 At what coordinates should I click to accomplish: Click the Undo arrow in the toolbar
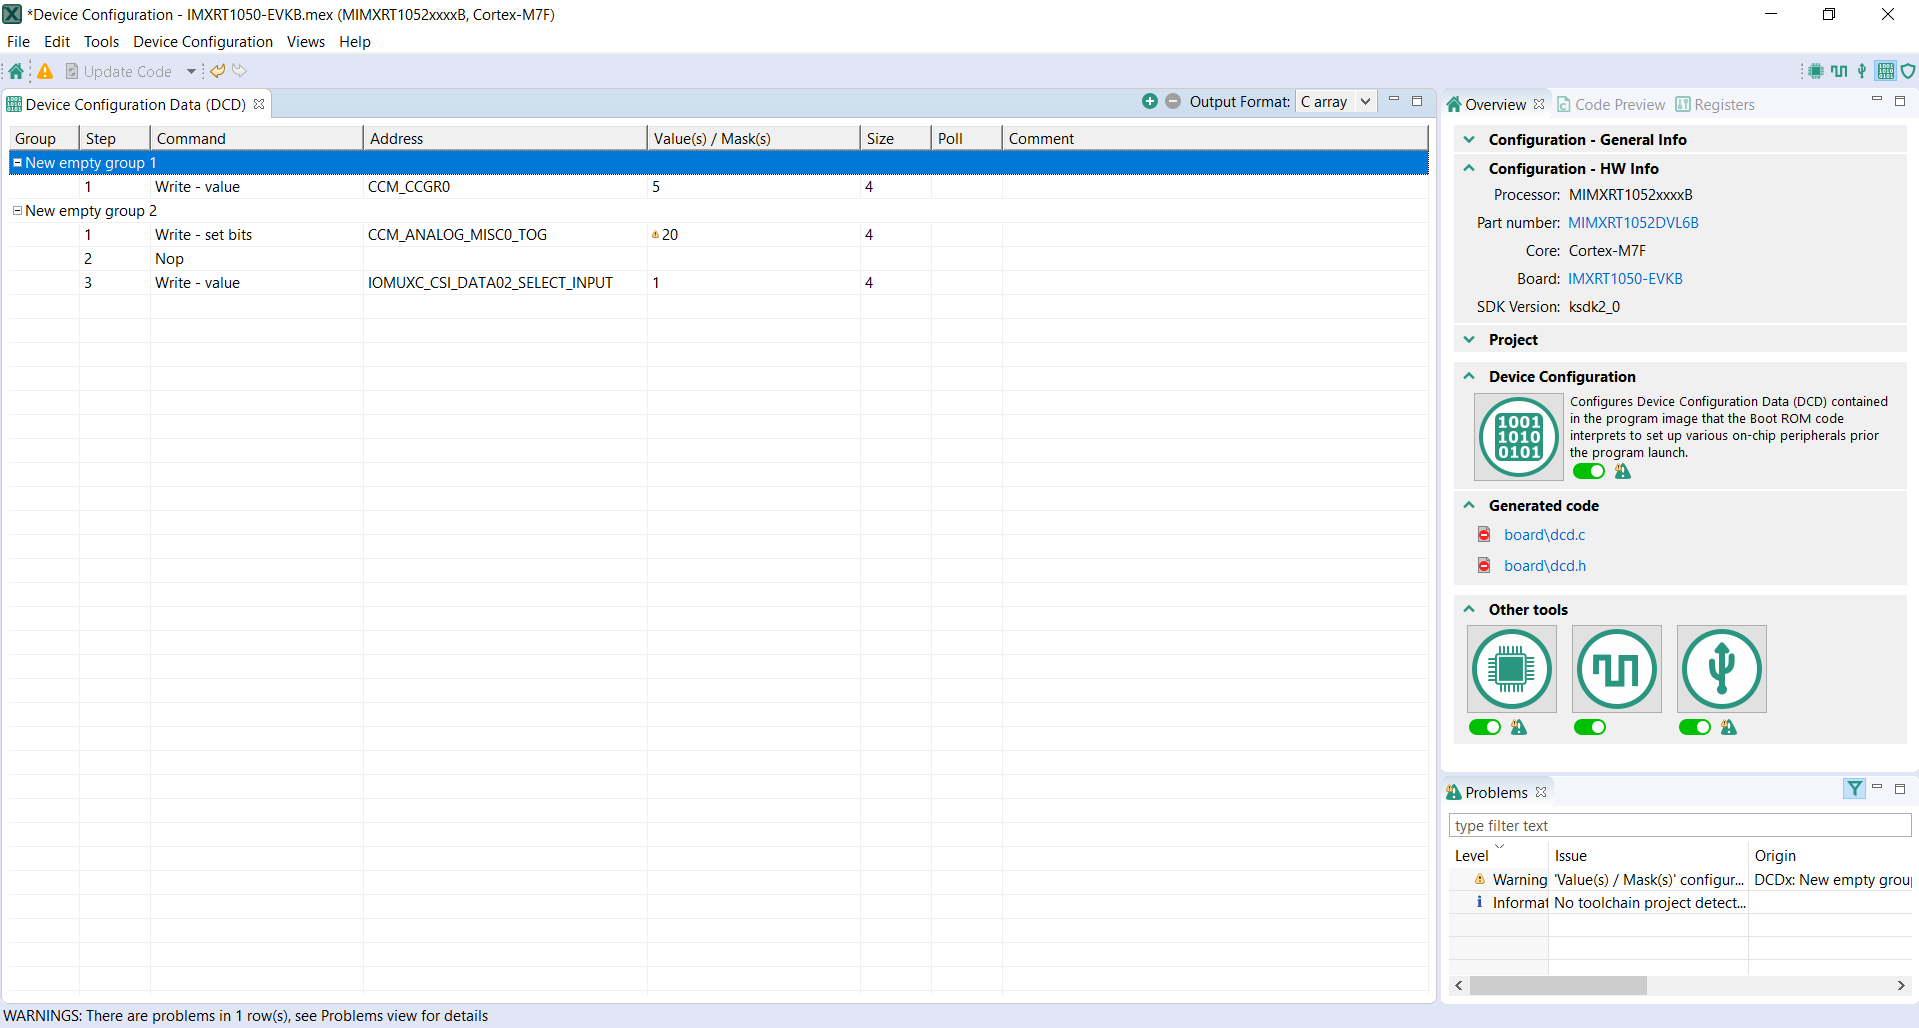[x=218, y=71]
